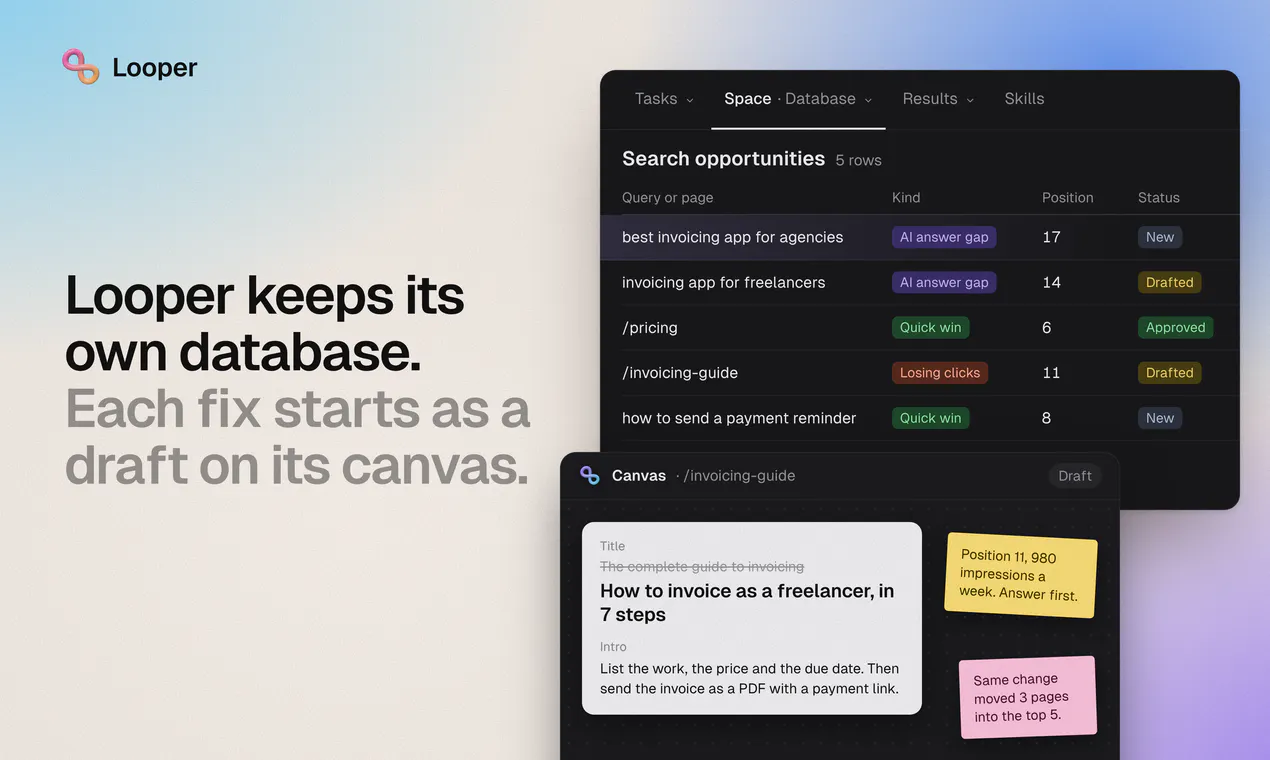This screenshot has width=1270, height=760.
Task: Open the Skills tab
Action: 1024,99
